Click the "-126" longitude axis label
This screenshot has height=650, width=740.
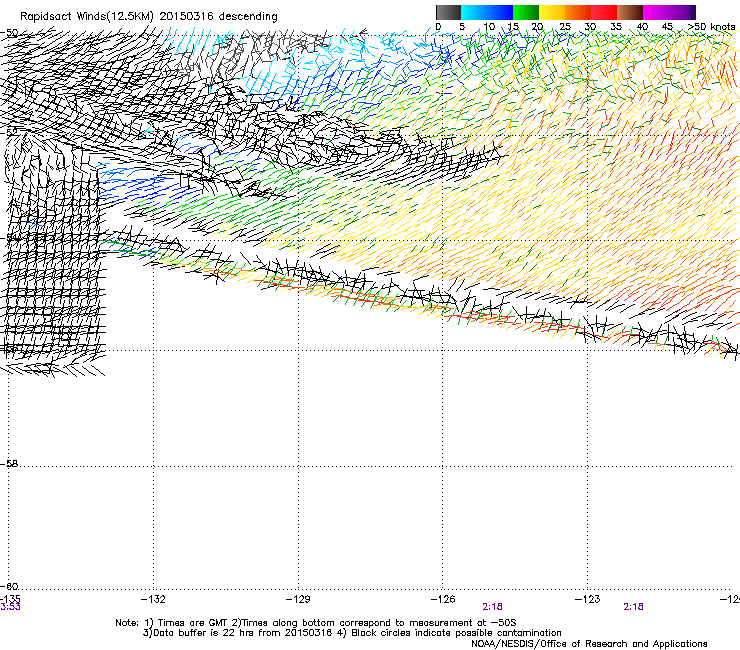443,599
